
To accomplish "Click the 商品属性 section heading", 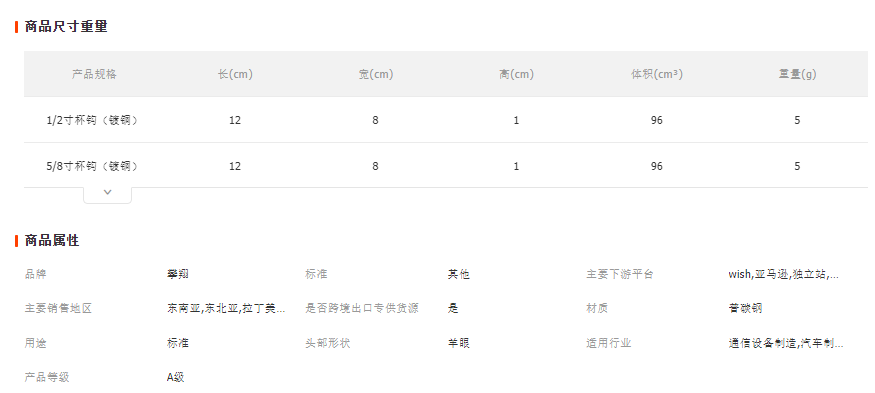I will click(52, 241).
